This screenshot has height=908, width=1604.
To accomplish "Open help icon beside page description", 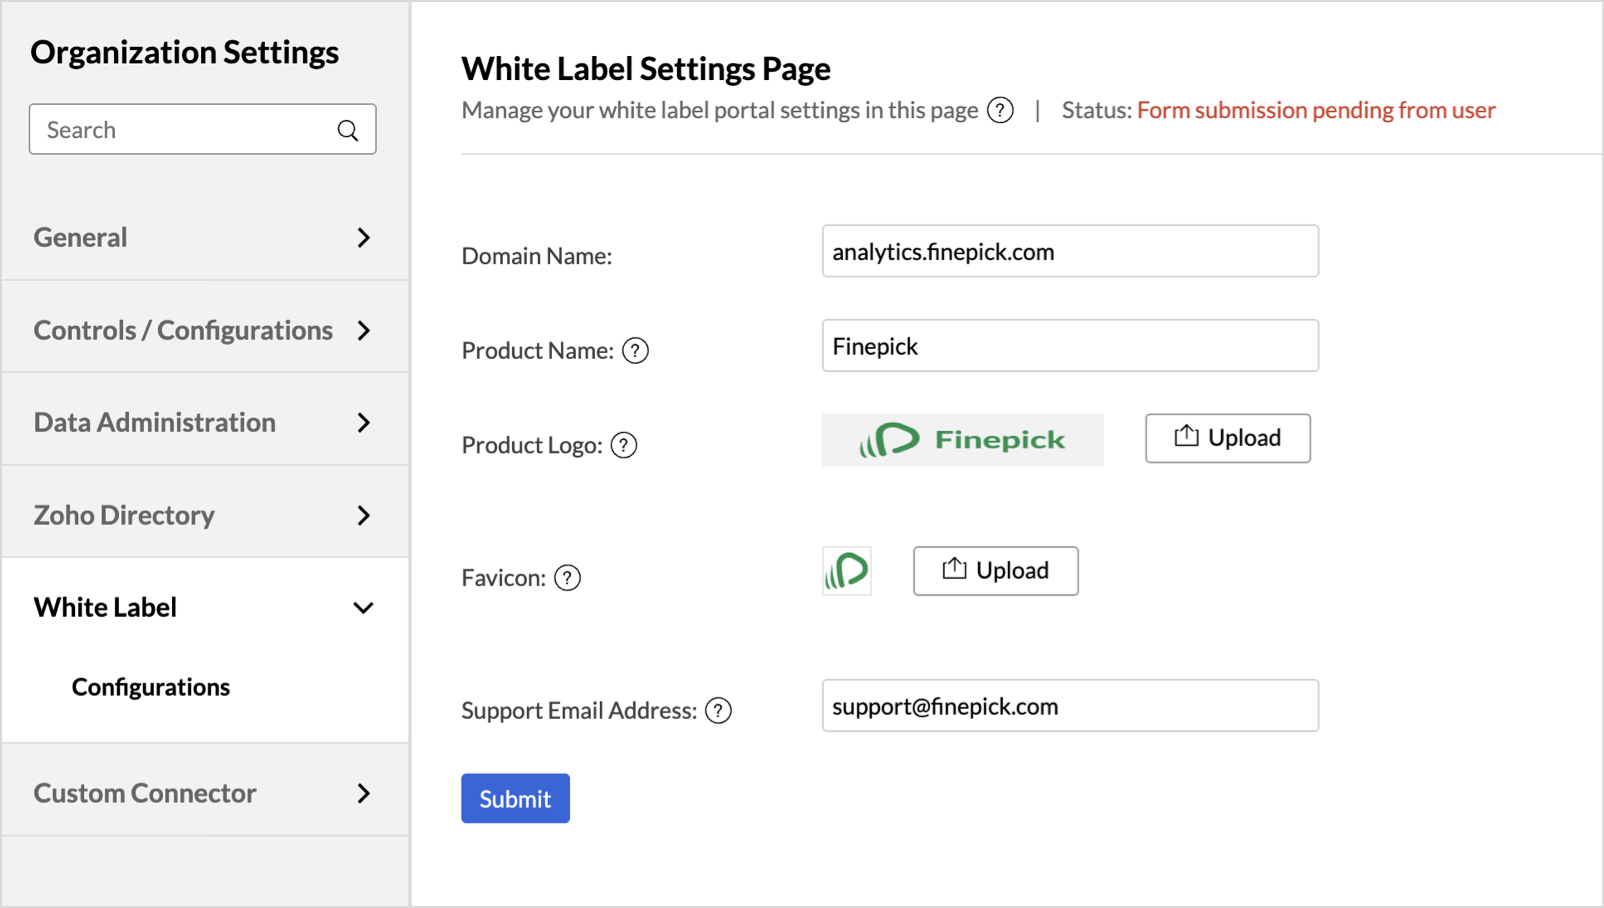I will pyautogui.click(x=1000, y=110).
